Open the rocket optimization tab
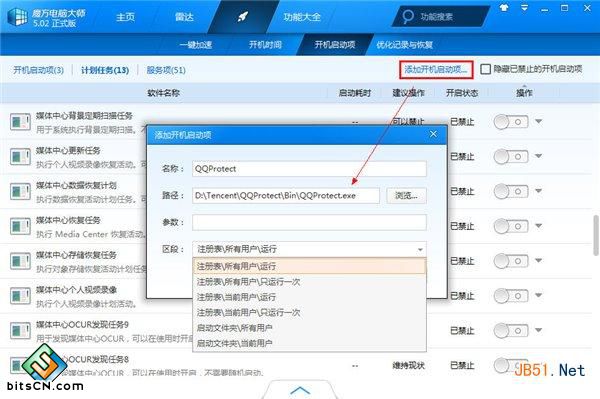This screenshot has width=600, height=399. point(243,16)
